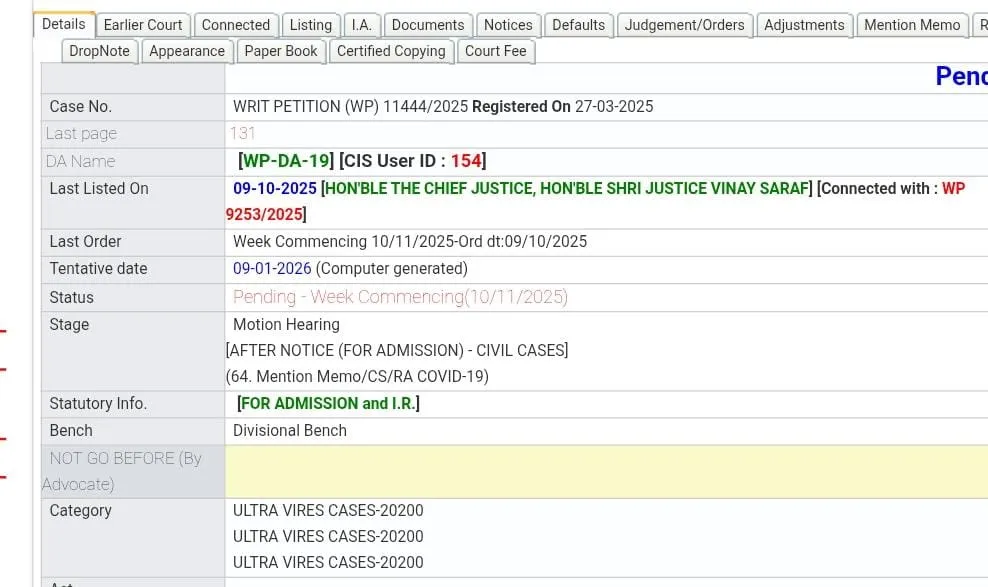Switch to the Connected tab
Screen dimensions: 988x587
pos(235,25)
